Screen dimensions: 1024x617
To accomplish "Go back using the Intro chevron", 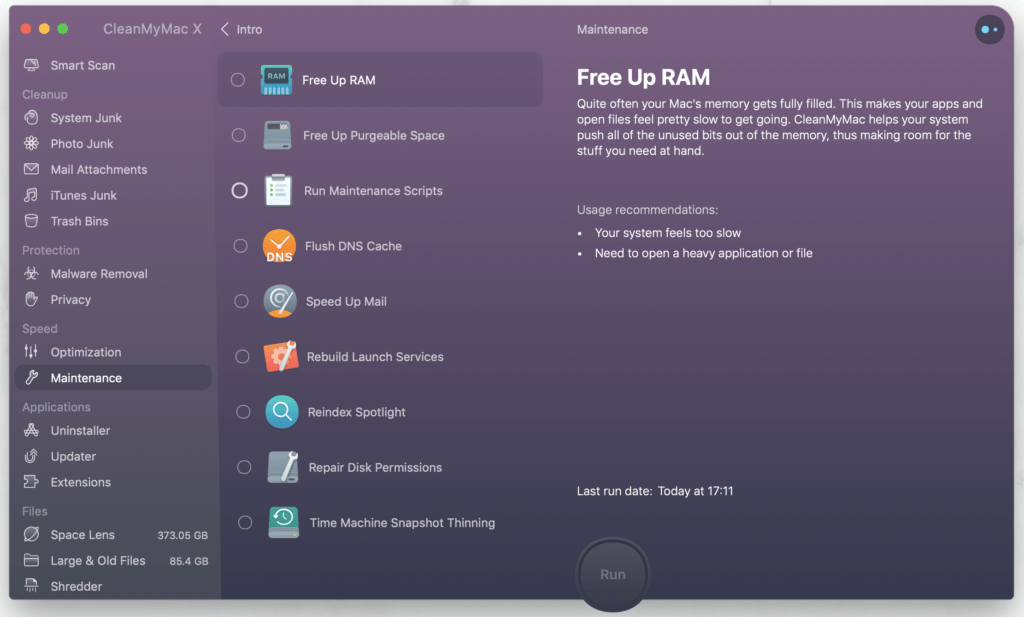I will point(225,29).
